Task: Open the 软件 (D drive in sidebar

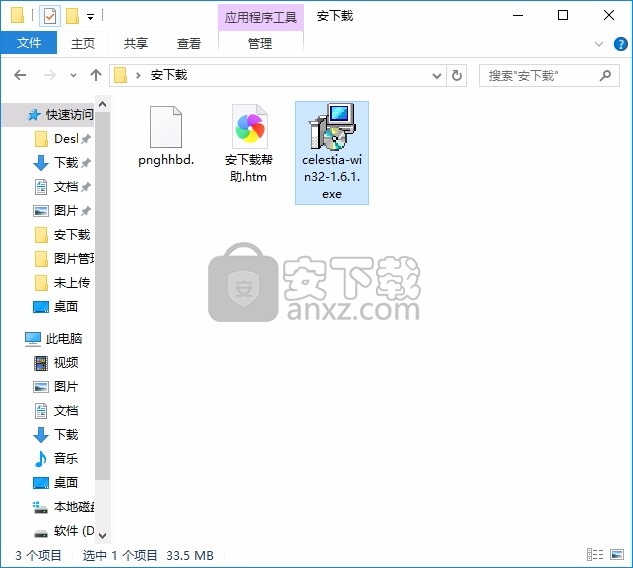Action: 63,530
